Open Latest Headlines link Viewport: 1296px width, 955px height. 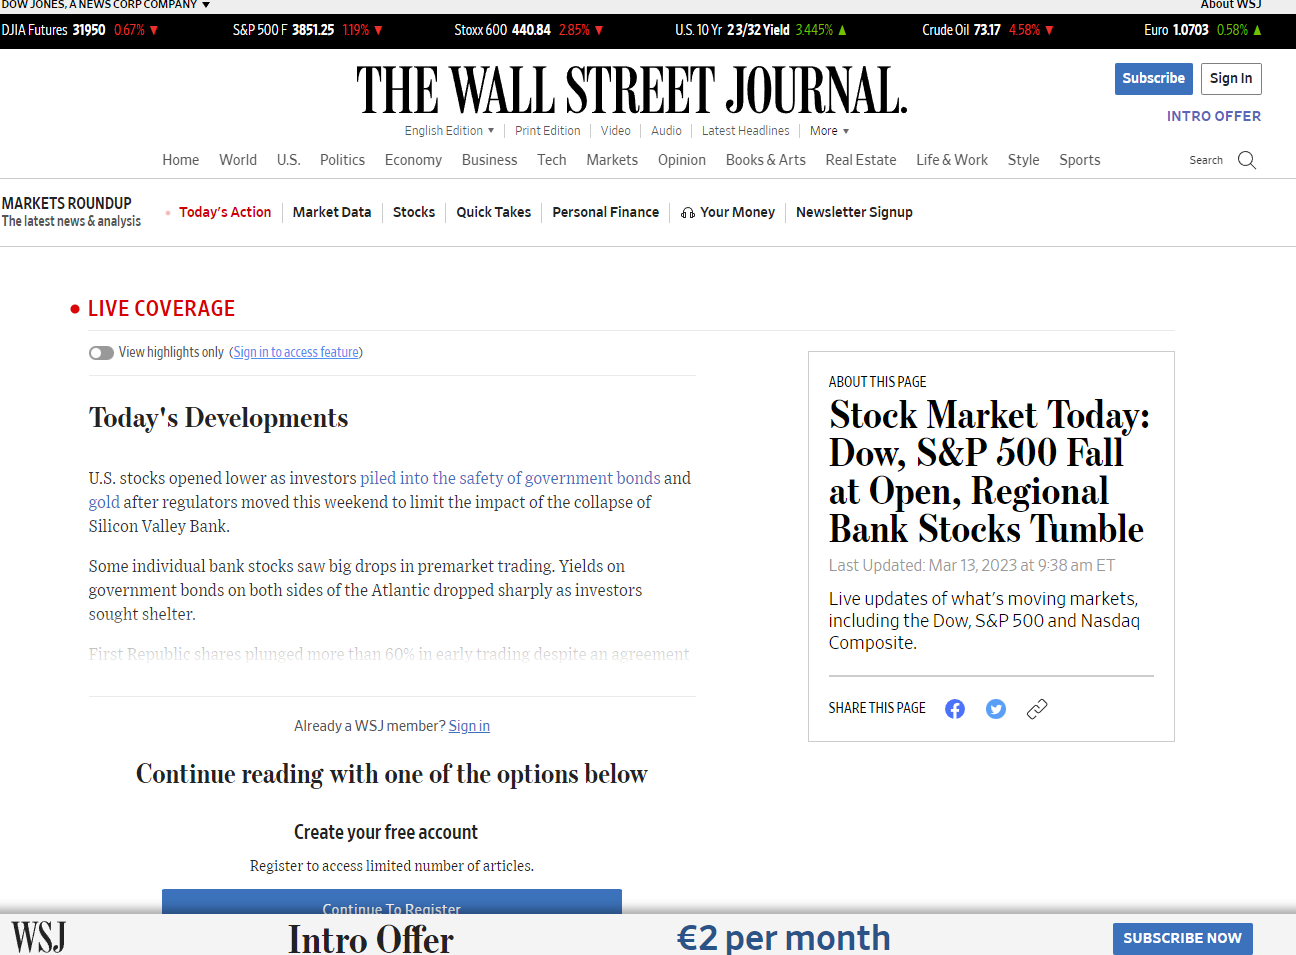point(746,131)
